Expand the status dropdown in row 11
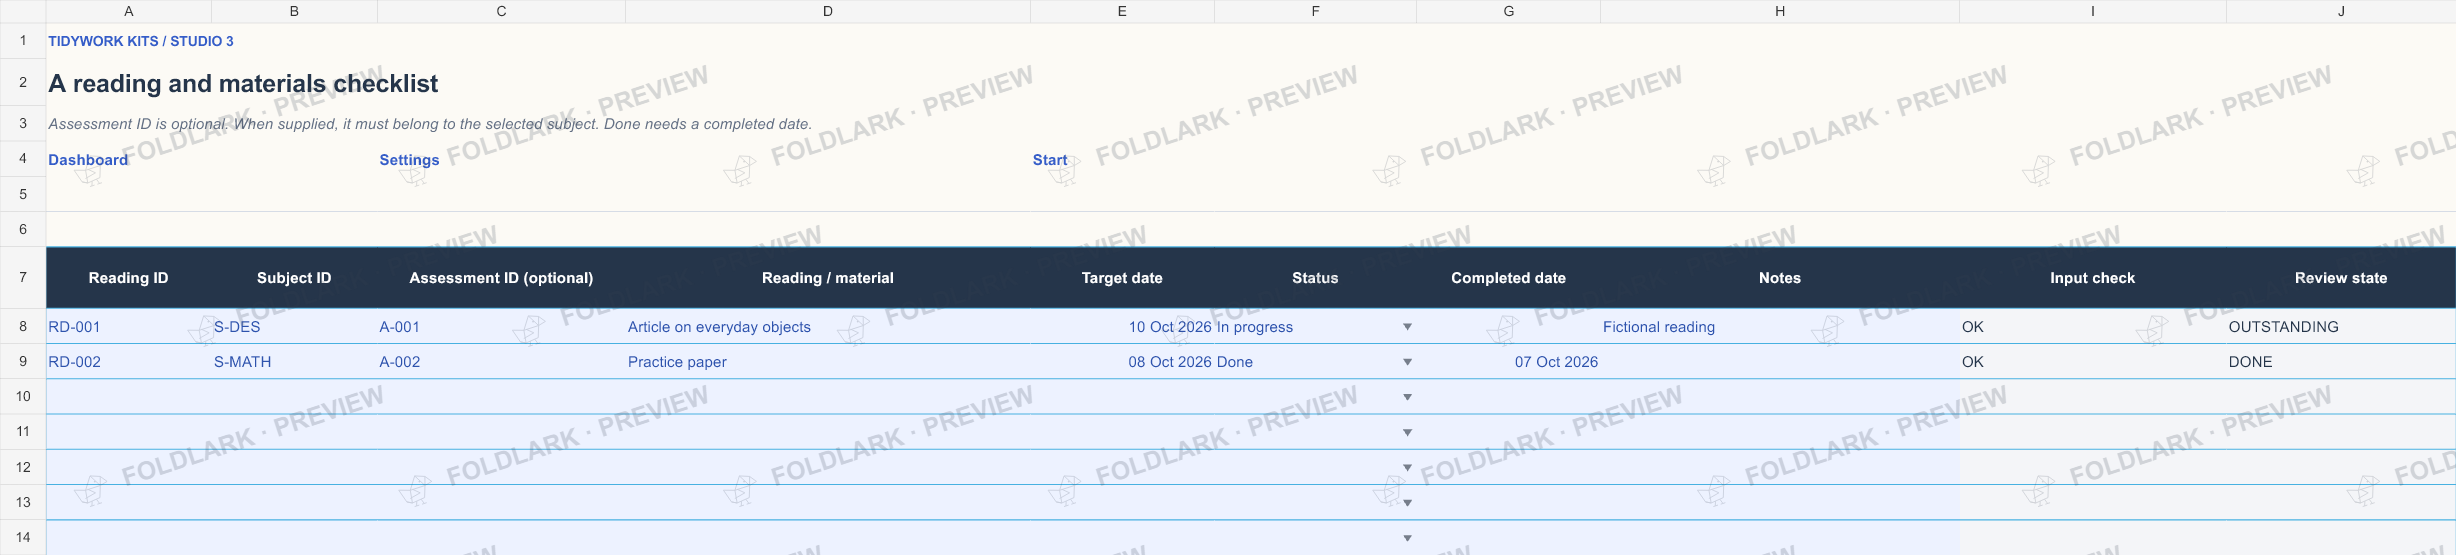Viewport: 2456px width, 555px height. pos(1407,432)
